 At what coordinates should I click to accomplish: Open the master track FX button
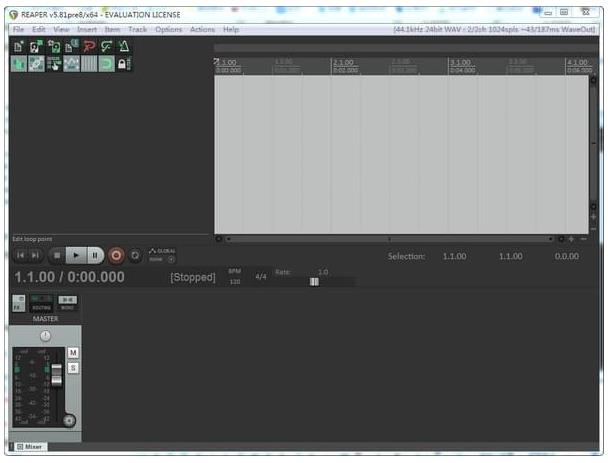[18, 303]
